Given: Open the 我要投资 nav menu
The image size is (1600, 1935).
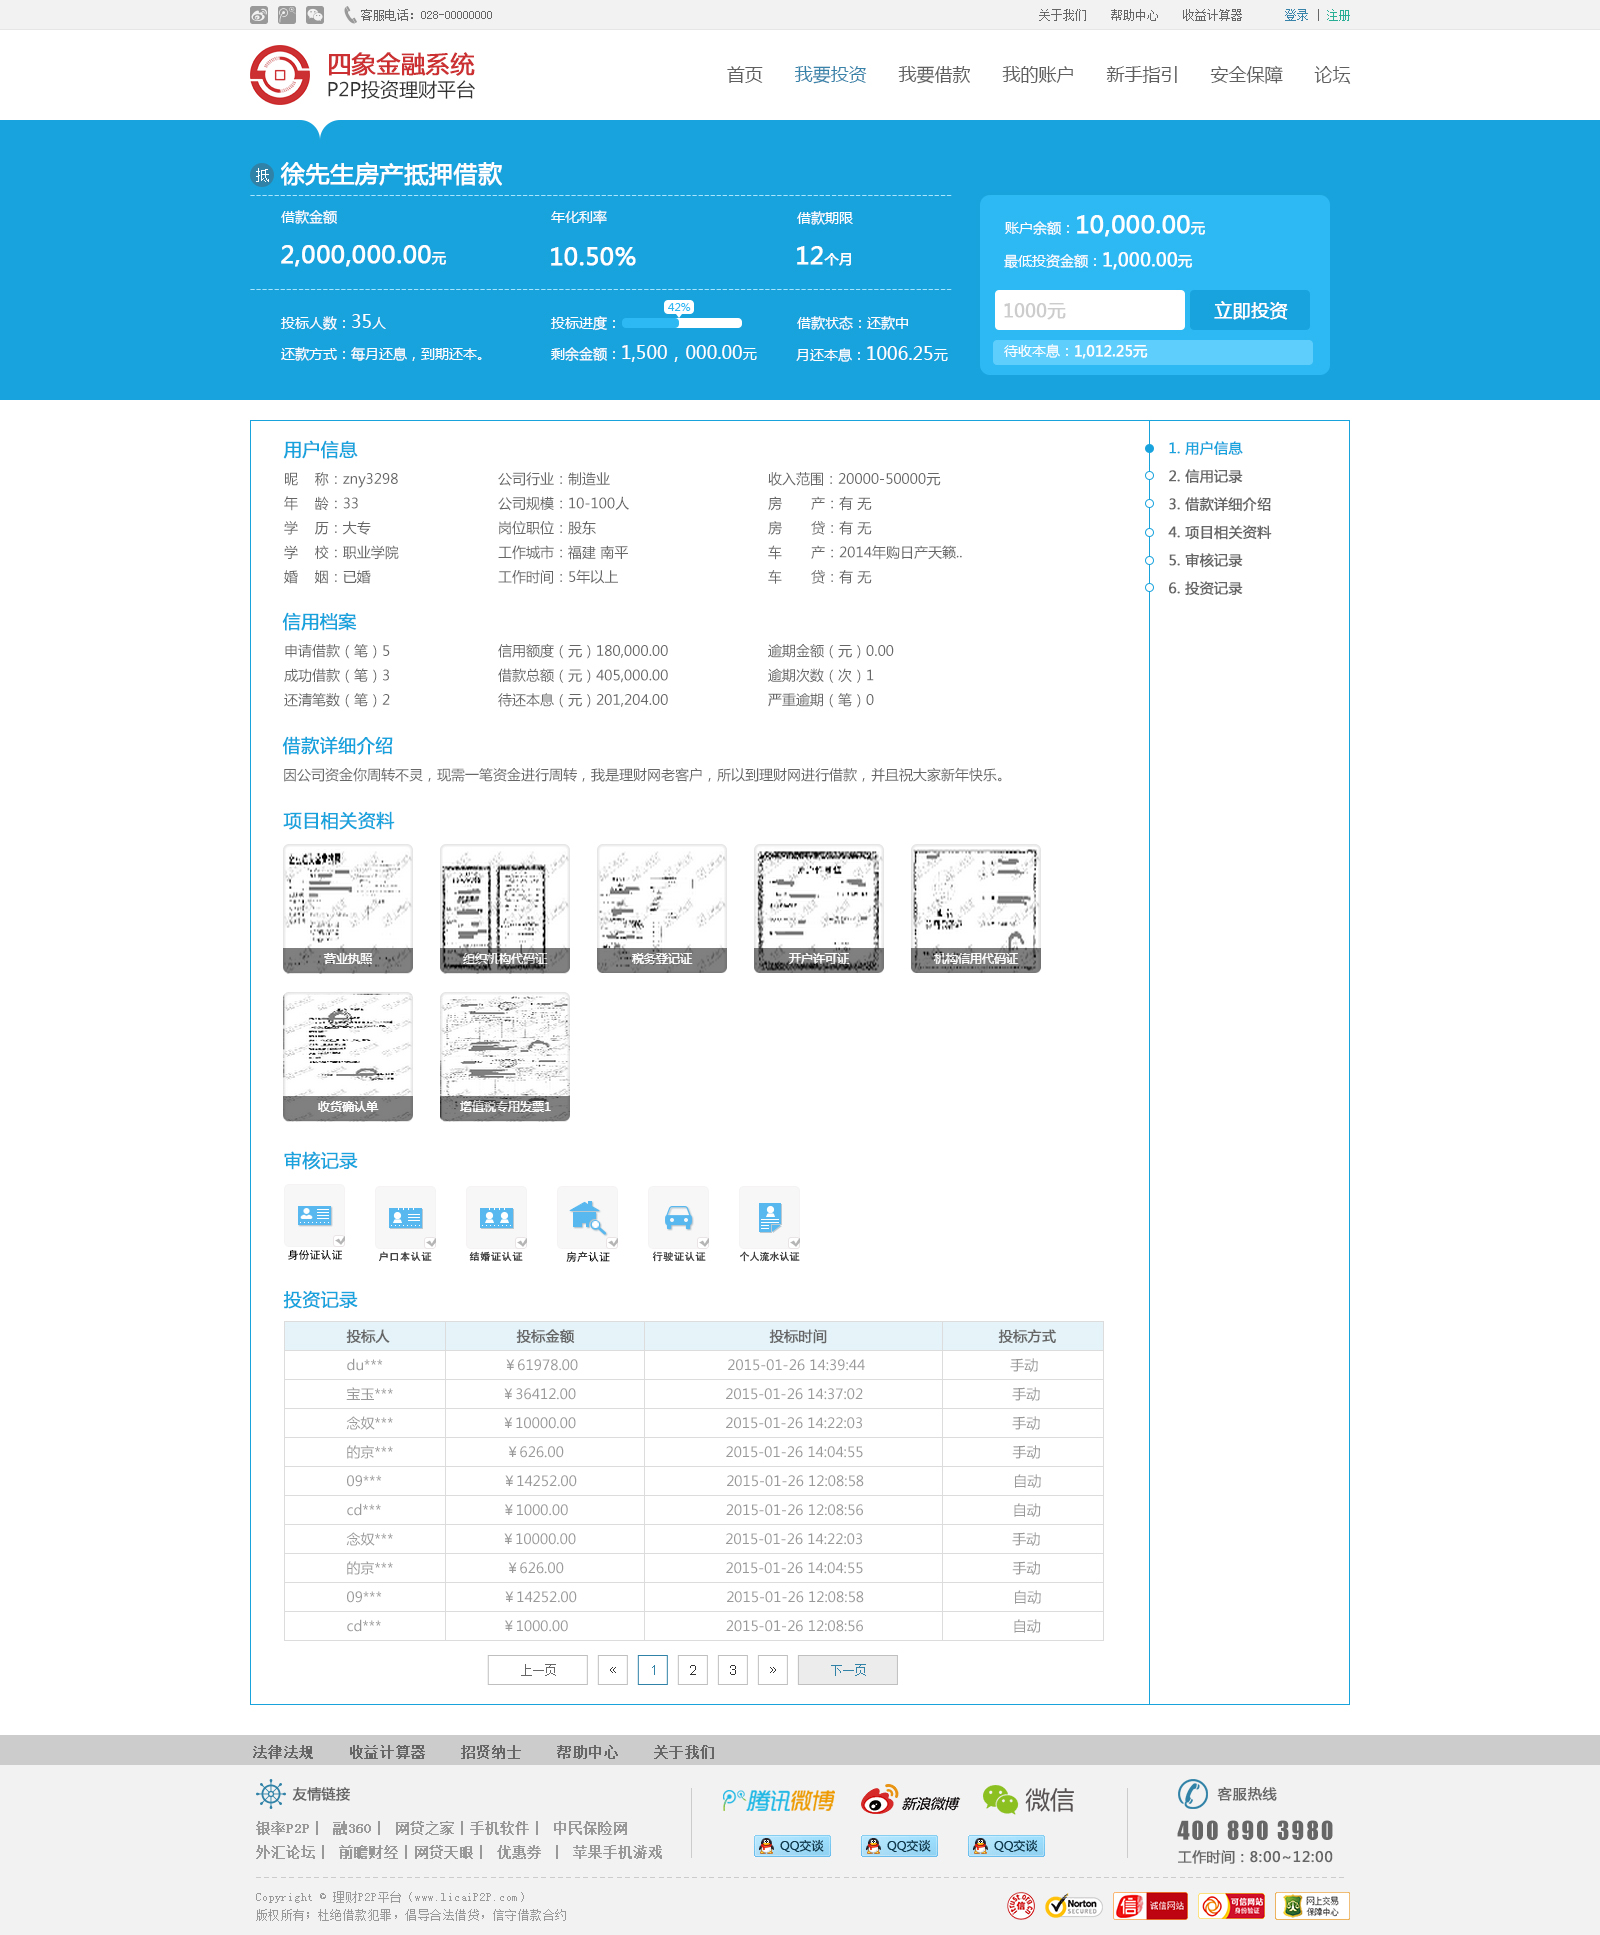Looking at the screenshot, I should pyautogui.click(x=830, y=75).
